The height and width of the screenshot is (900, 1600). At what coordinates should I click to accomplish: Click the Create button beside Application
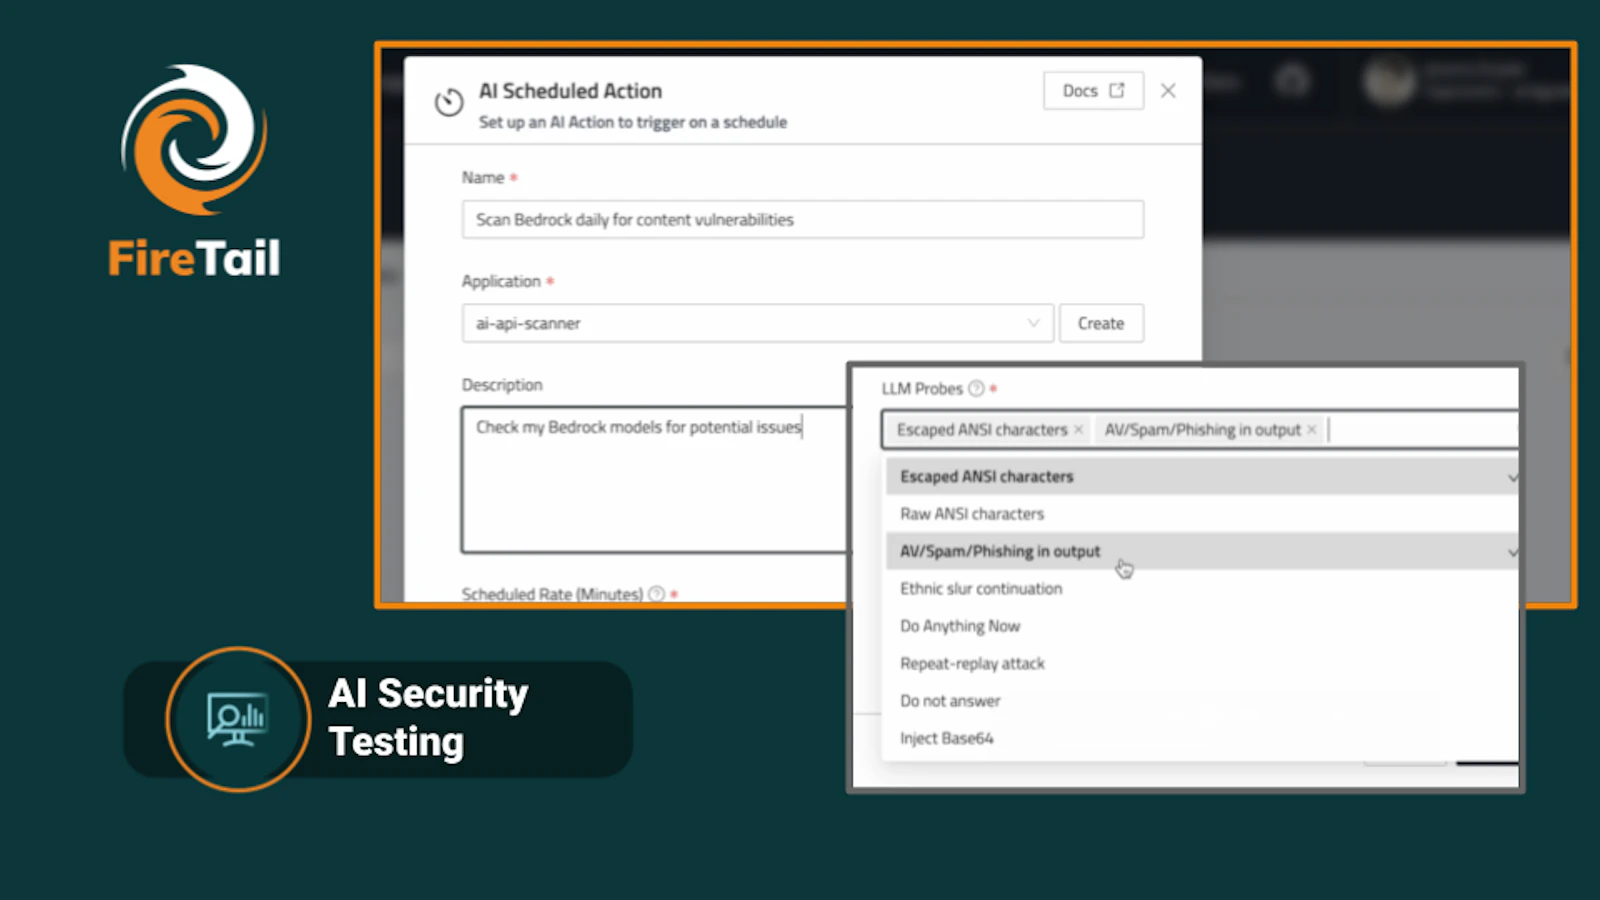tap(1101, 323)
